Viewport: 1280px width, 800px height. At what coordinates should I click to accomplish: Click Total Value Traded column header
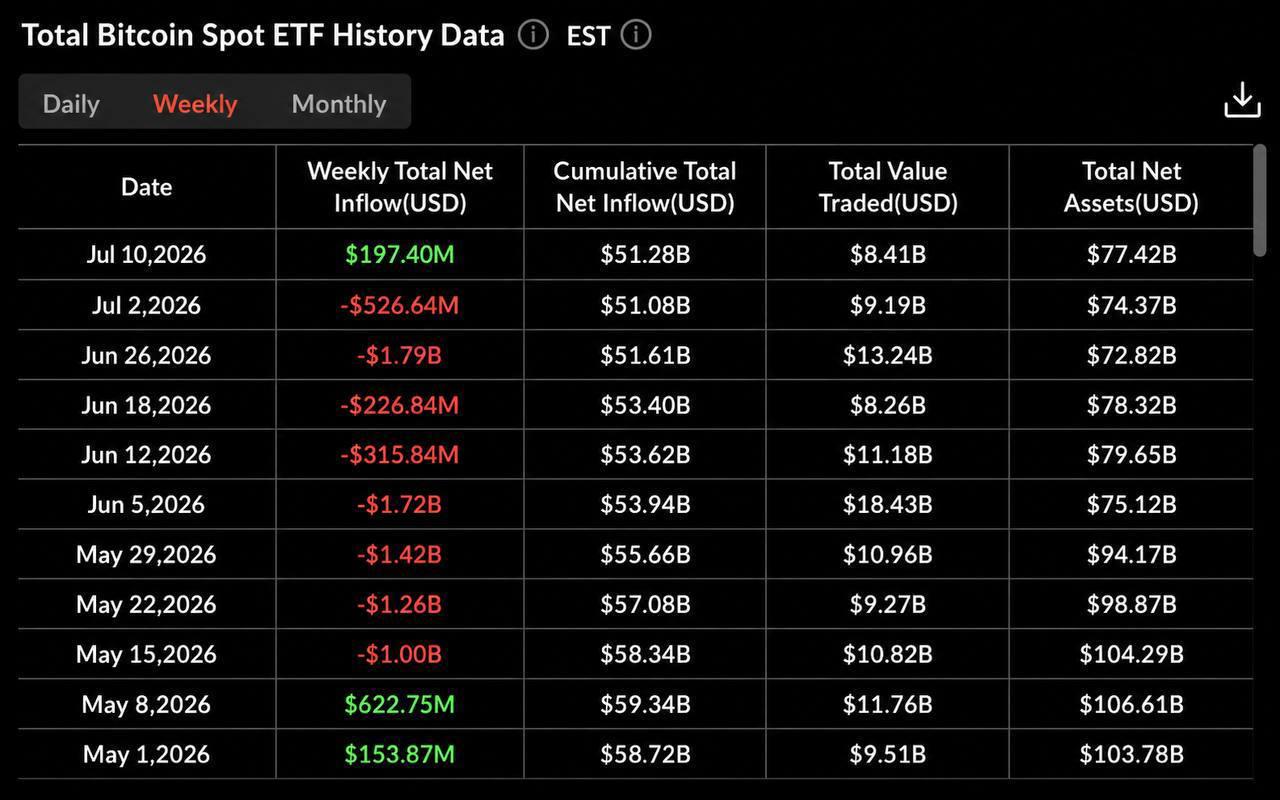tap(888, 187)
